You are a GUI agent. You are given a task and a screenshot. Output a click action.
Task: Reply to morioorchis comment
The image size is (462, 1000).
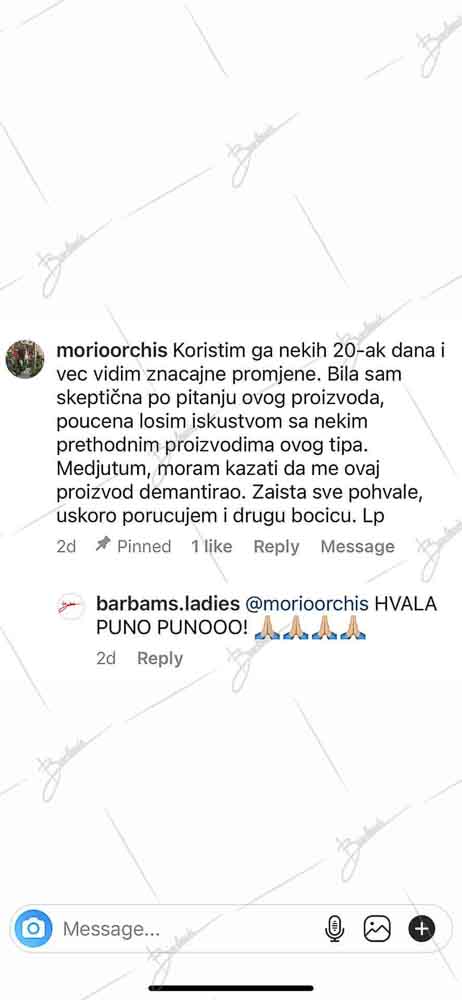(x=276, y=547)
